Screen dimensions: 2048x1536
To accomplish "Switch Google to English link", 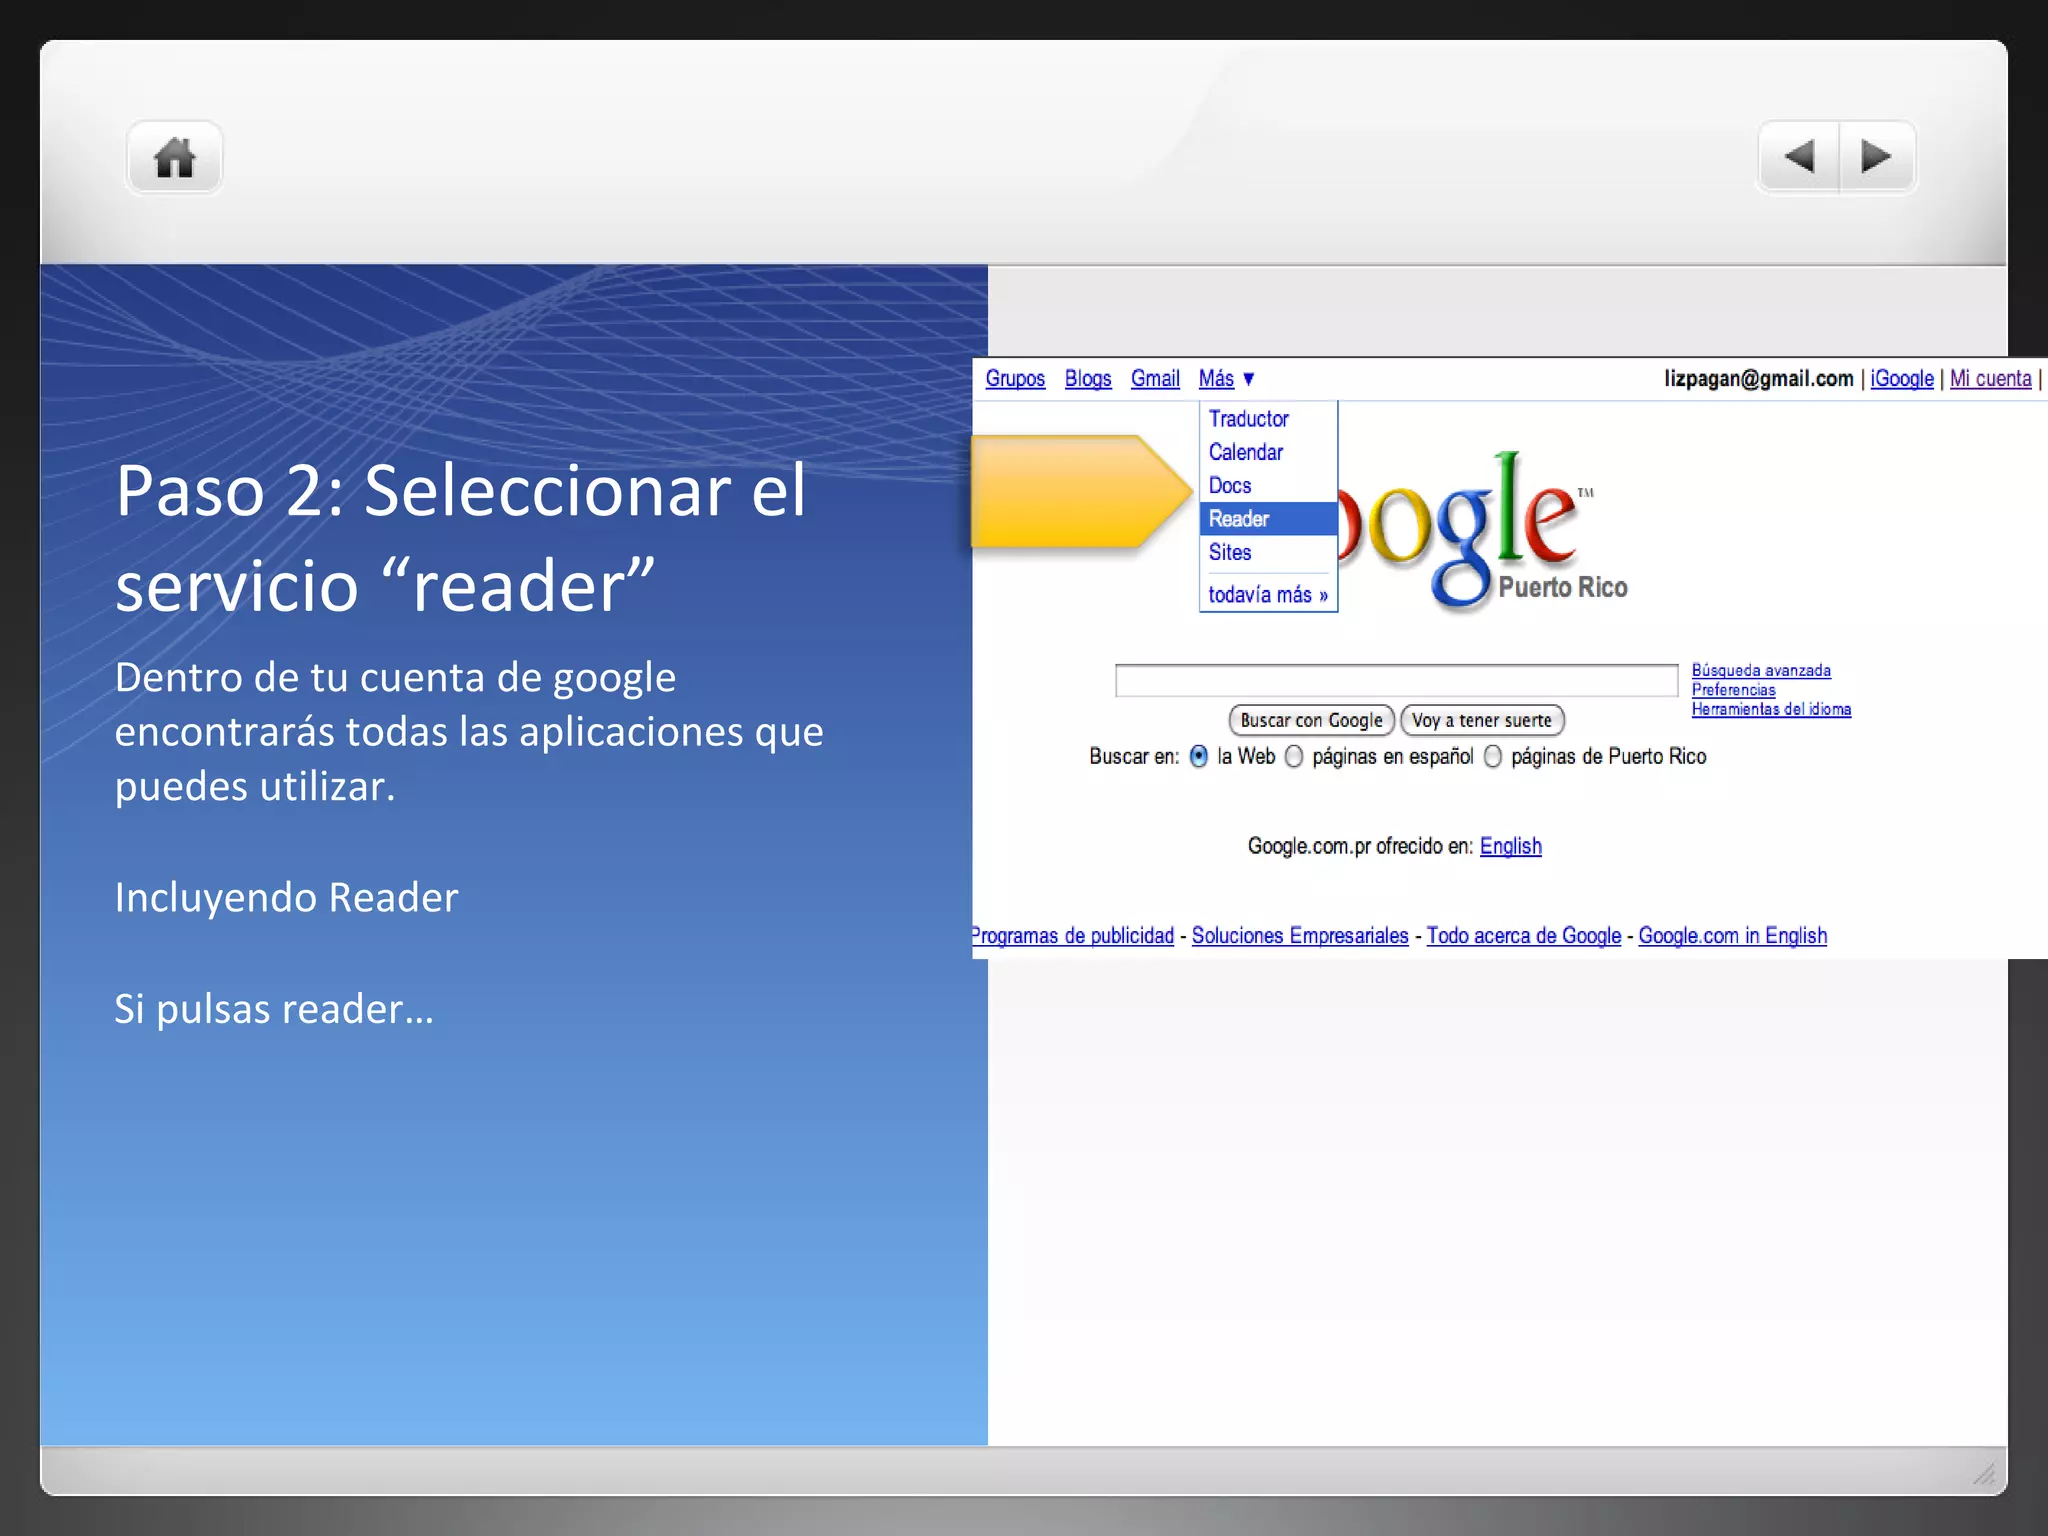I will [1510, 846].
